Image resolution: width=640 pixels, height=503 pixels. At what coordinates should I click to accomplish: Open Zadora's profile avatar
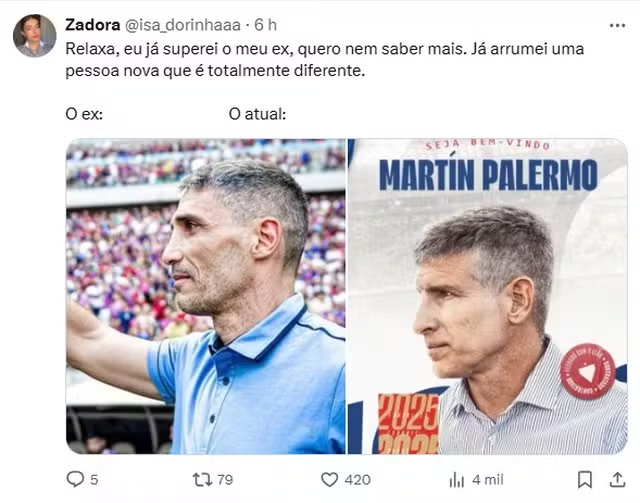(x=35, y=36)
